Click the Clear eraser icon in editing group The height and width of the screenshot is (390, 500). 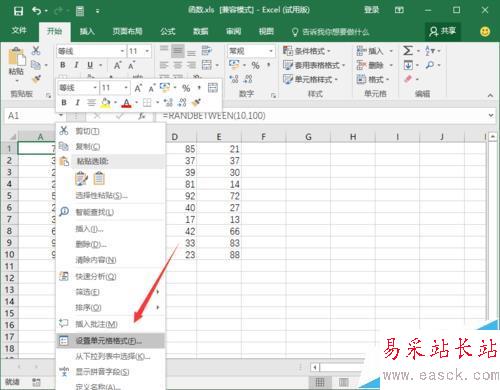408,79
